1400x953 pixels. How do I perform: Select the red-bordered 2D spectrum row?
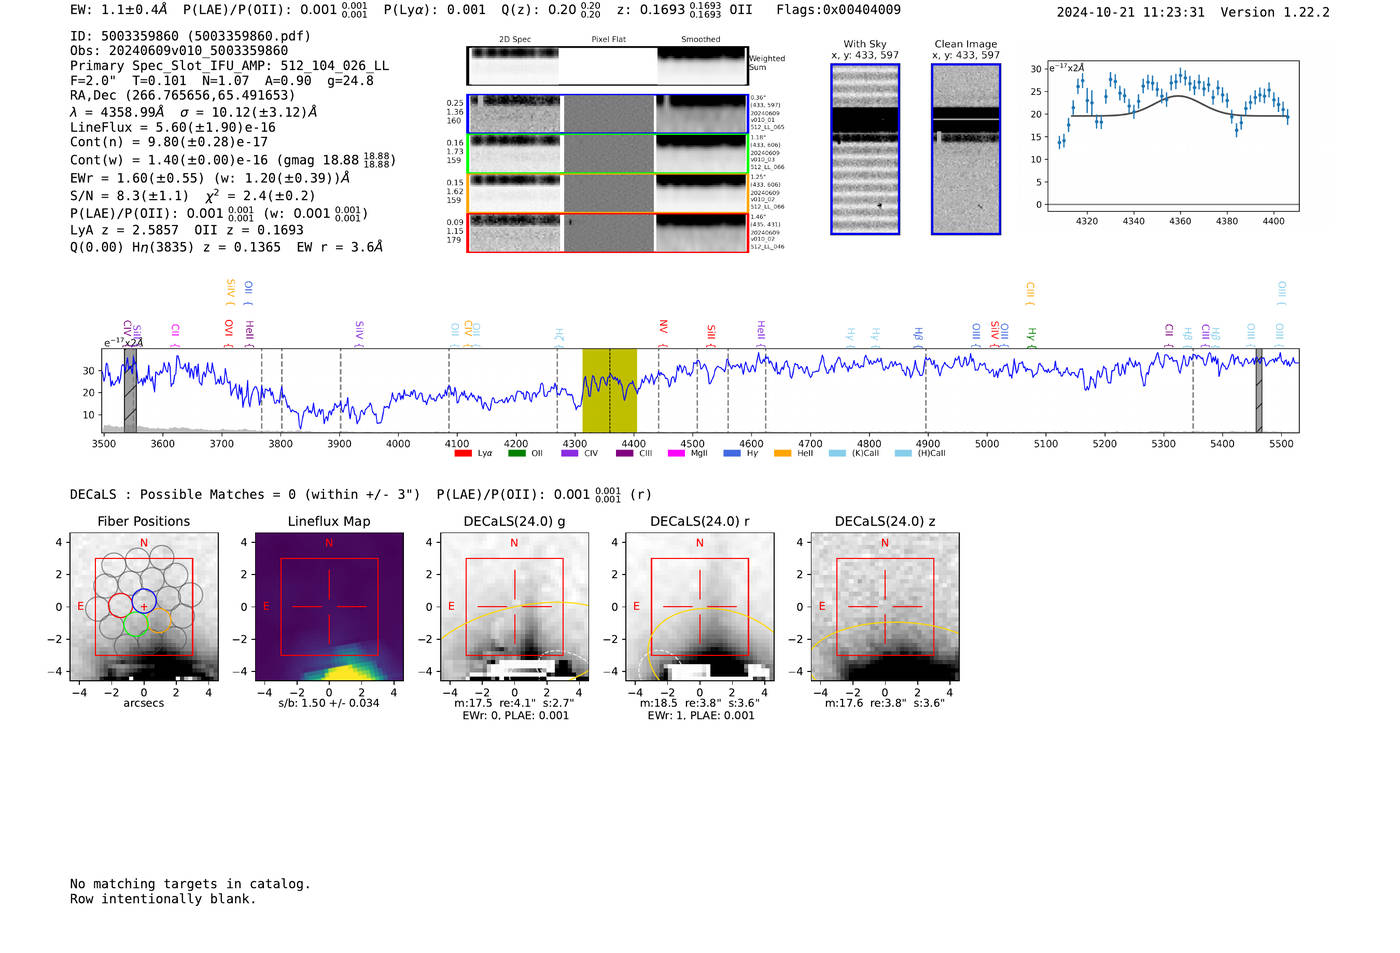(607, 233)
